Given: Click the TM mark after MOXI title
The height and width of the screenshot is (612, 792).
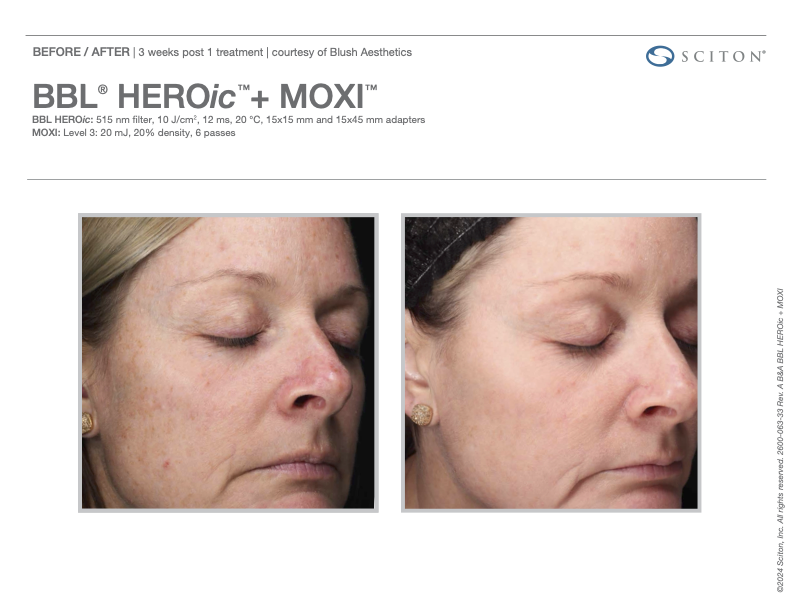Looking at the screenshot, I should pyautogui.click(x=371, y=88).
